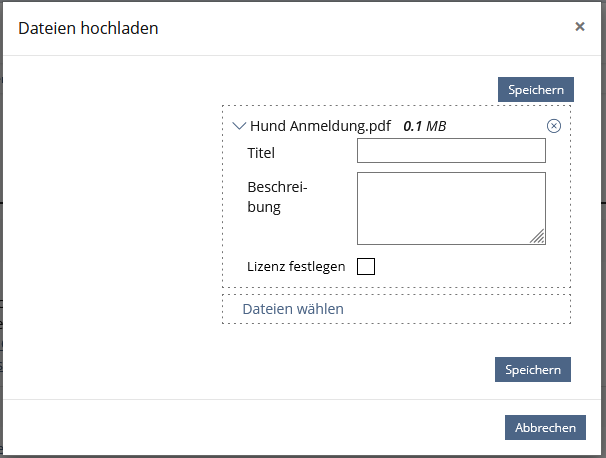Image resolution: width=606 pixels, height=458 pixels.
Task: Collapse the Hund Anmeldung.pdf details chevron
Action: pos(238,126)
